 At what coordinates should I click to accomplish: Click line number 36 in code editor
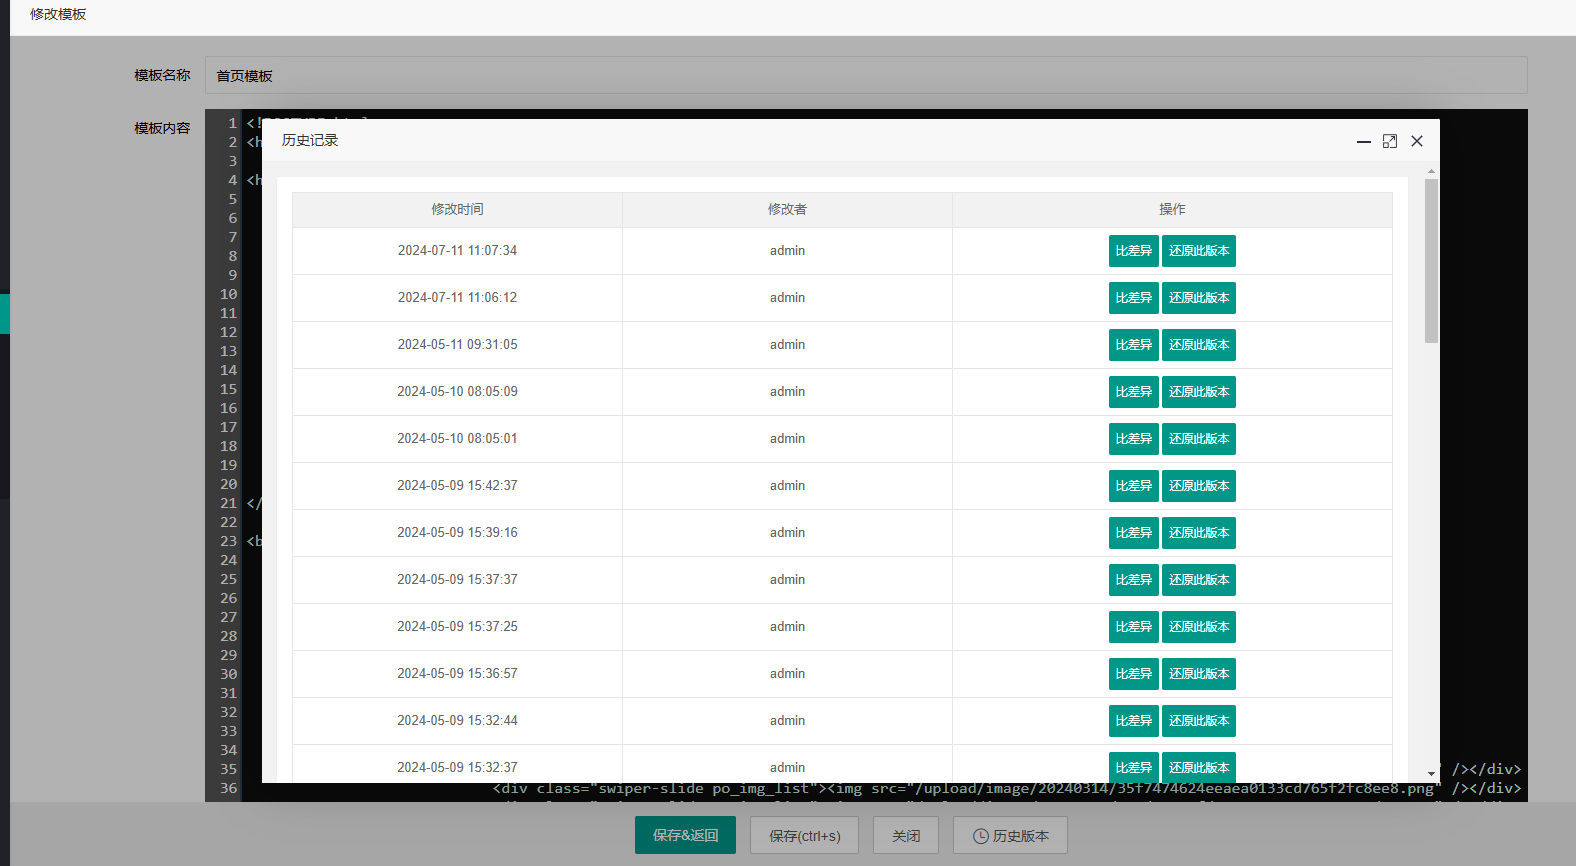pos(229,788)
